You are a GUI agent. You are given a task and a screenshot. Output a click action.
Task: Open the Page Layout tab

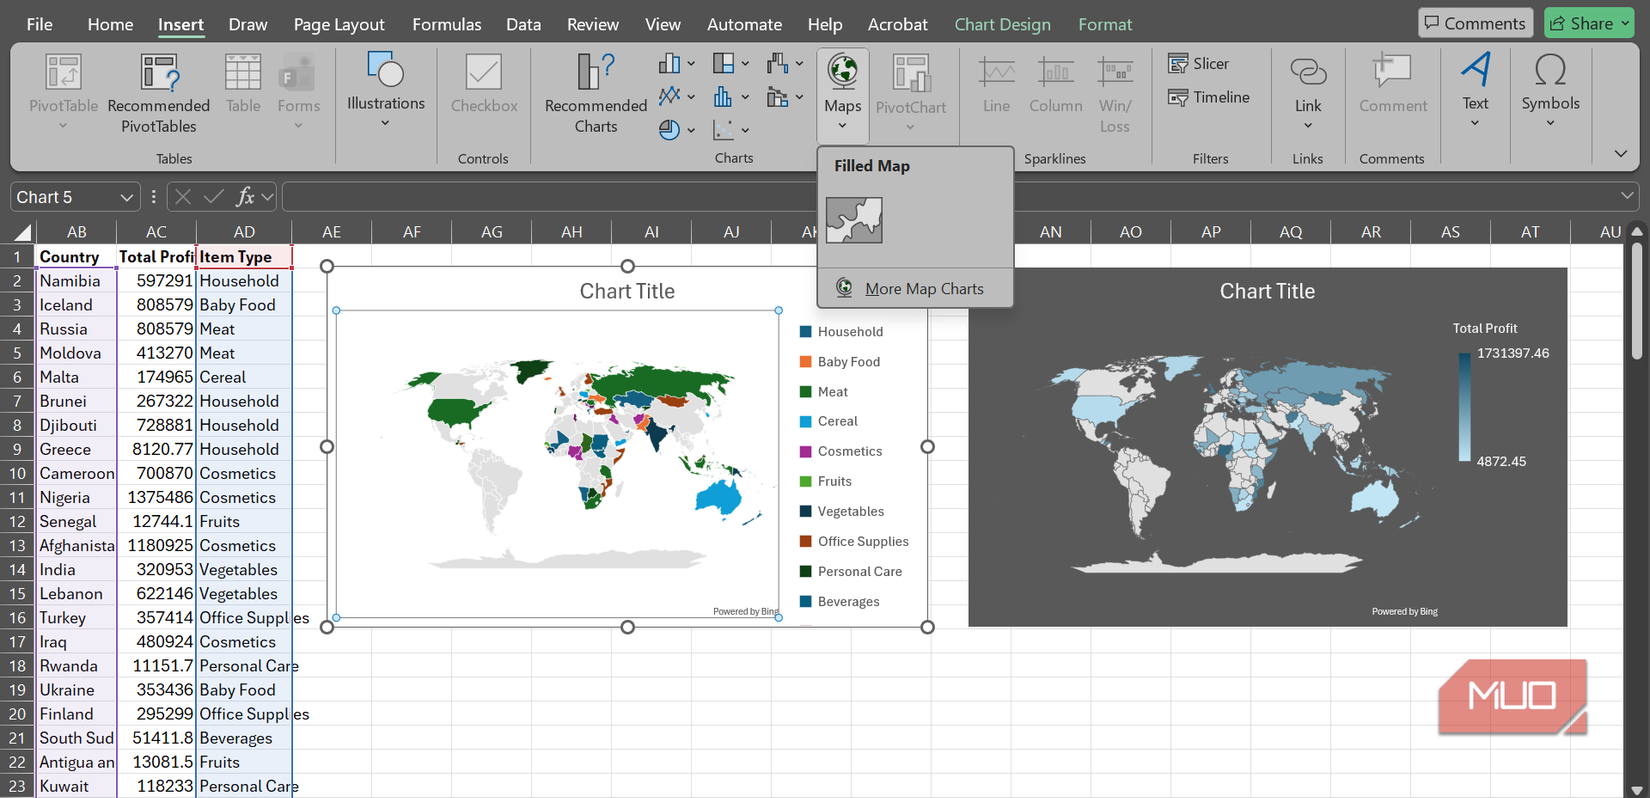click(338, 24)
